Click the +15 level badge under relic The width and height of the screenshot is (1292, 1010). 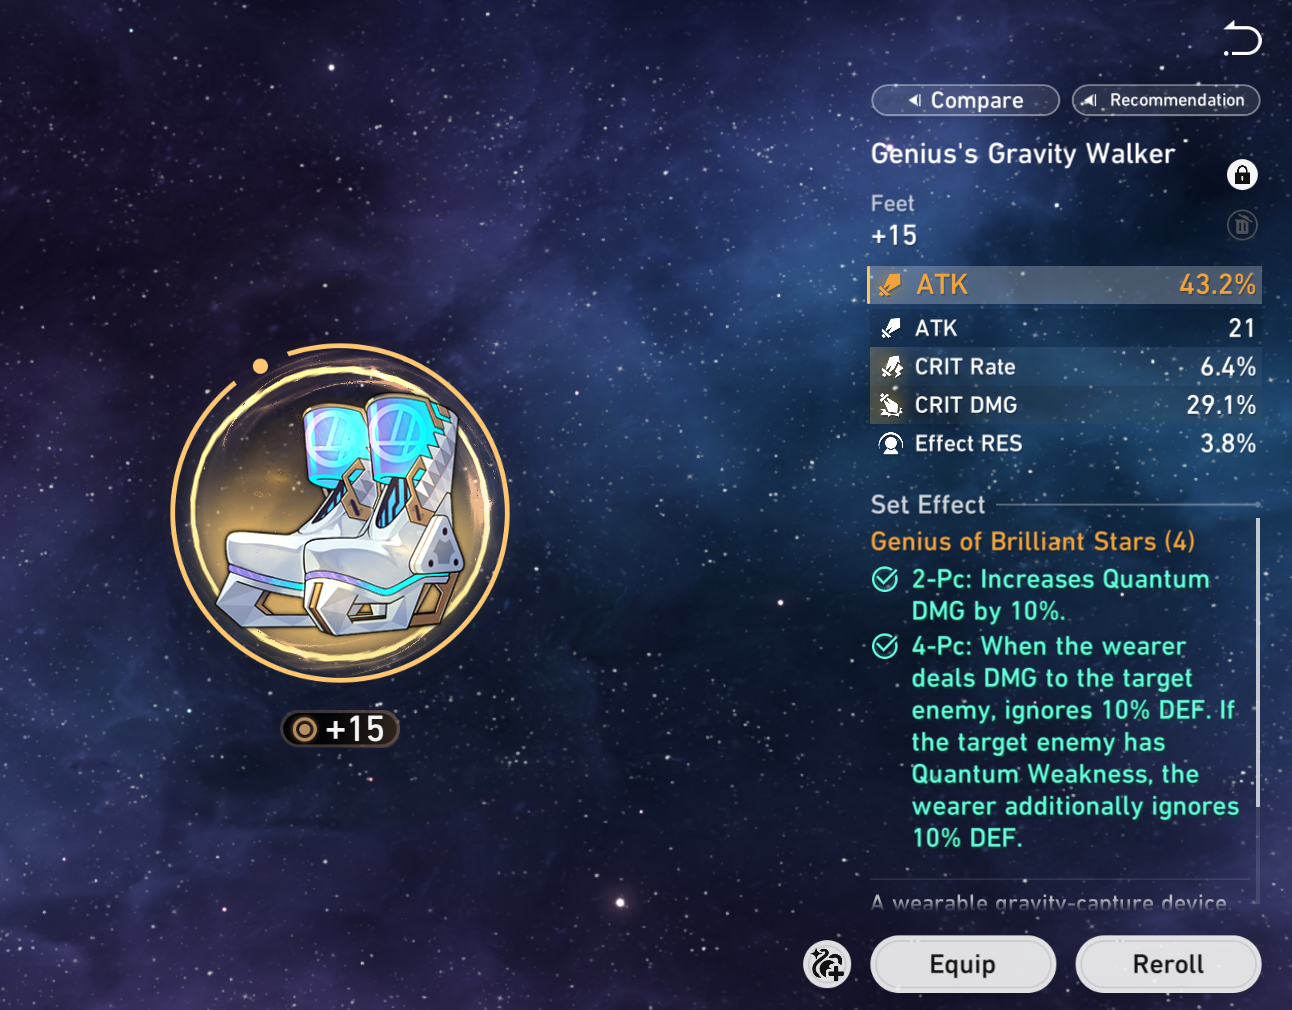pos(340,729)
